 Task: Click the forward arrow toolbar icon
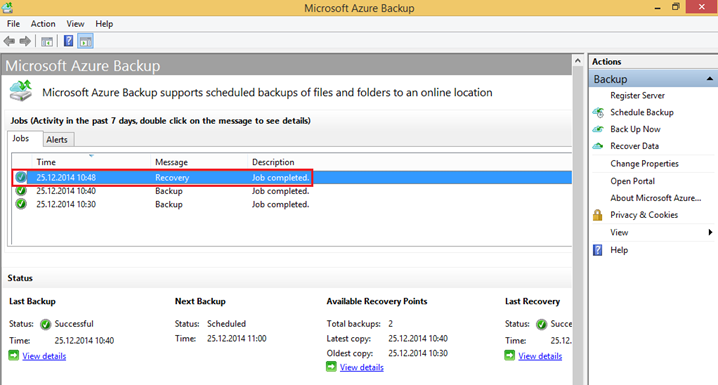pos(25,41)
